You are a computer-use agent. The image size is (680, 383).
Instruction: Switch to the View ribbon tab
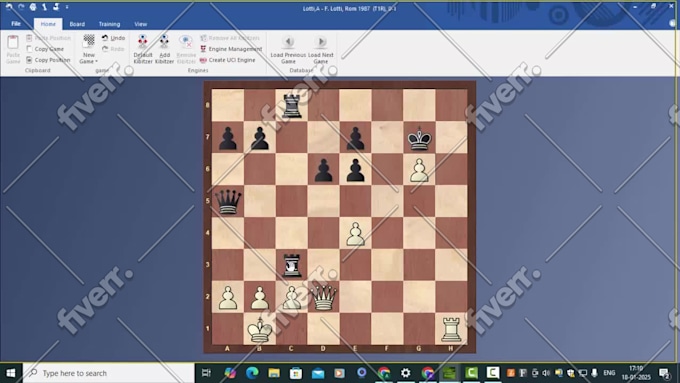pos(141,24)
